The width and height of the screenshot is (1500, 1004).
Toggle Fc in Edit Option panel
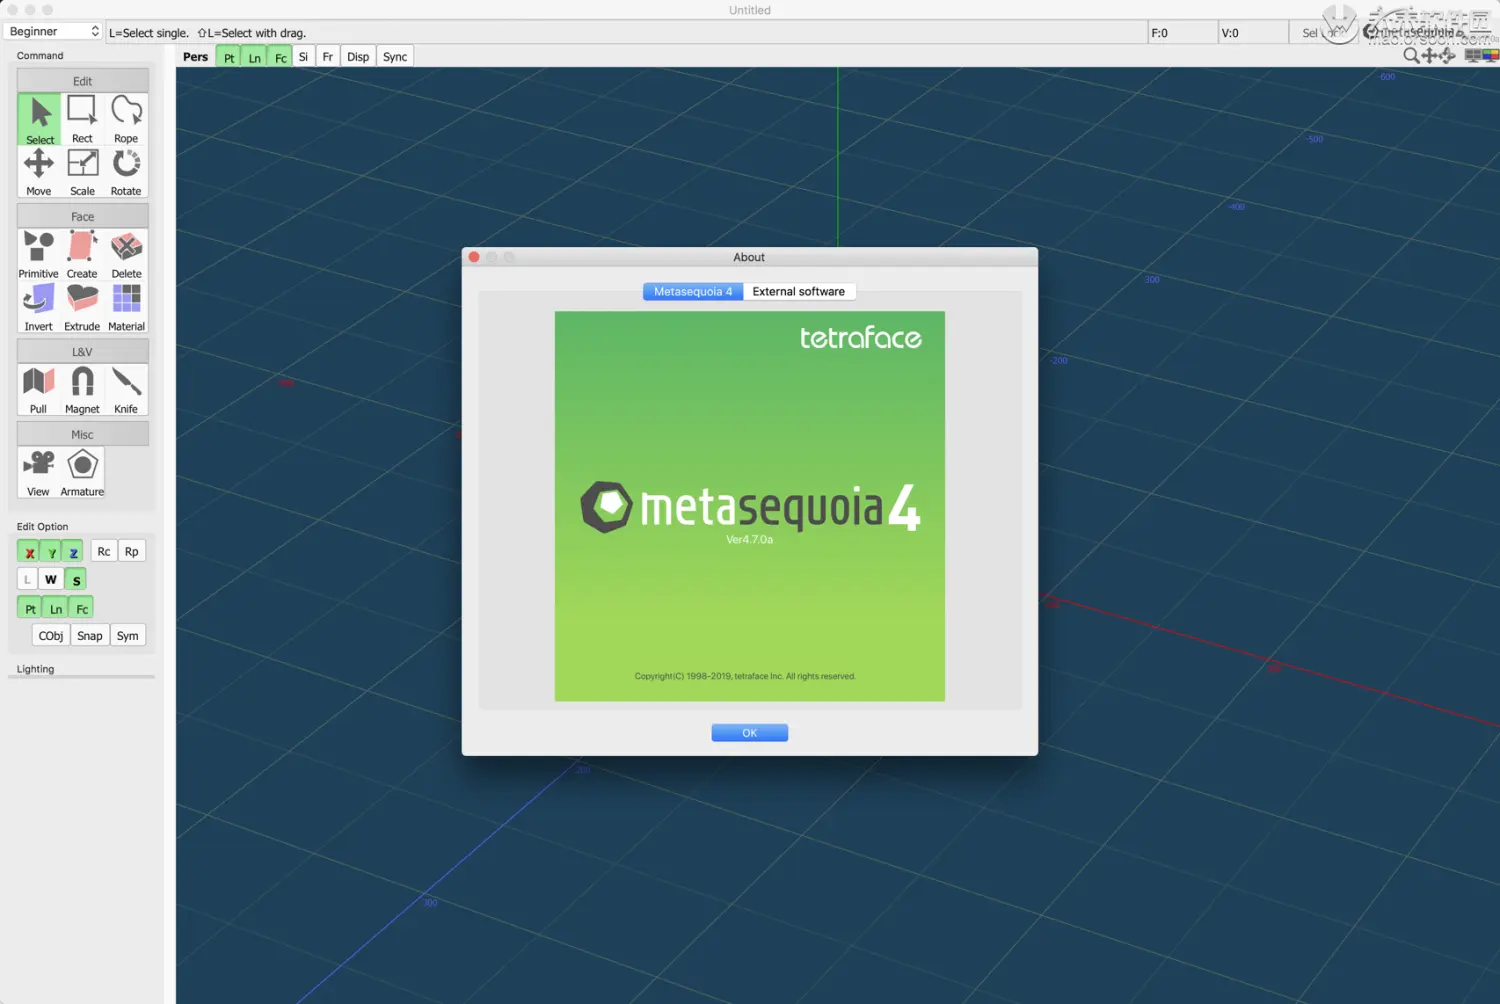82,608
